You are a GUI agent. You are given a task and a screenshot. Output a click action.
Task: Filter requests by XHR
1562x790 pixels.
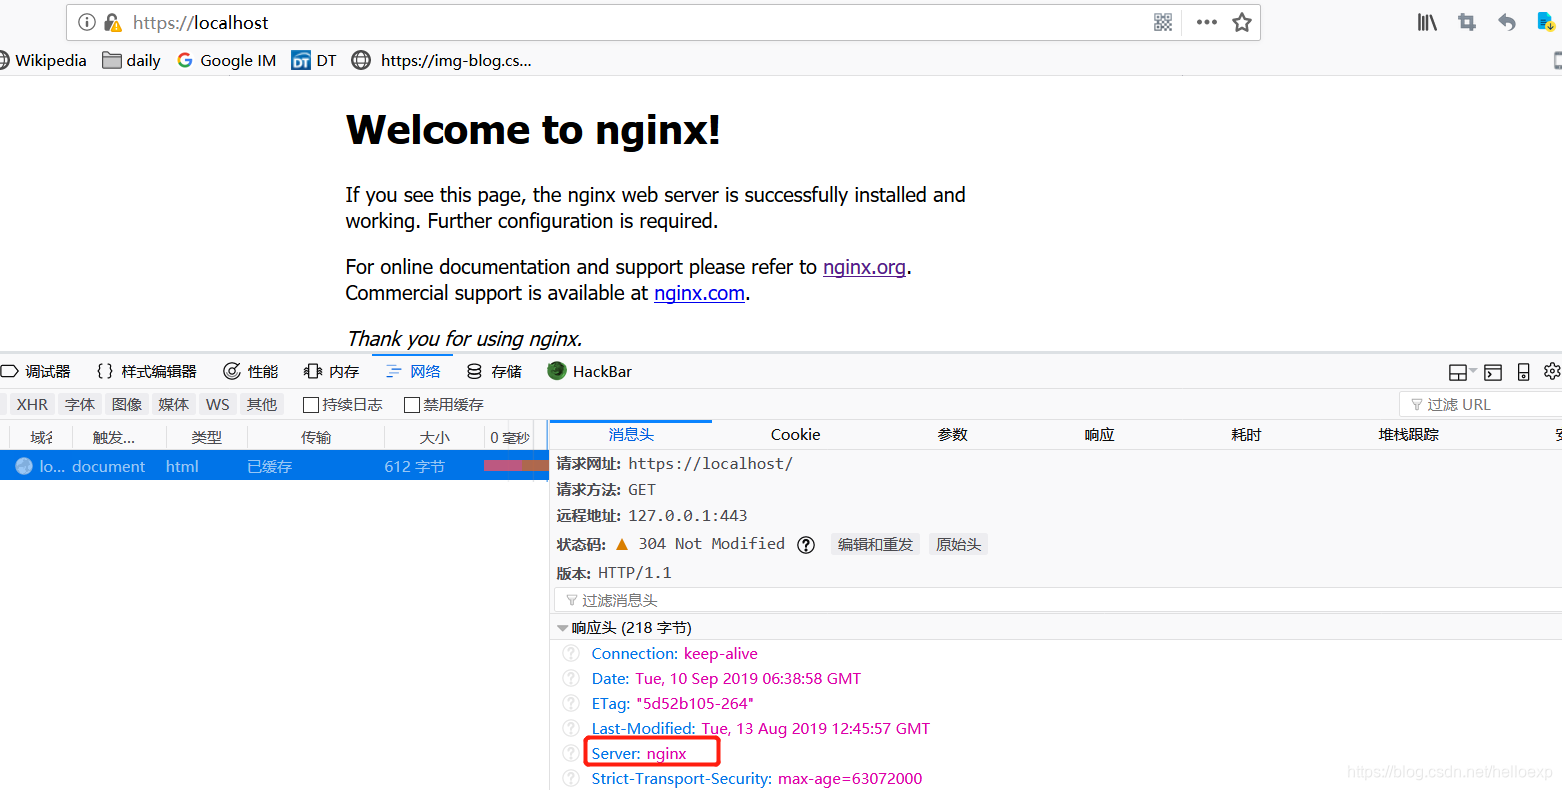click(32, 404)
